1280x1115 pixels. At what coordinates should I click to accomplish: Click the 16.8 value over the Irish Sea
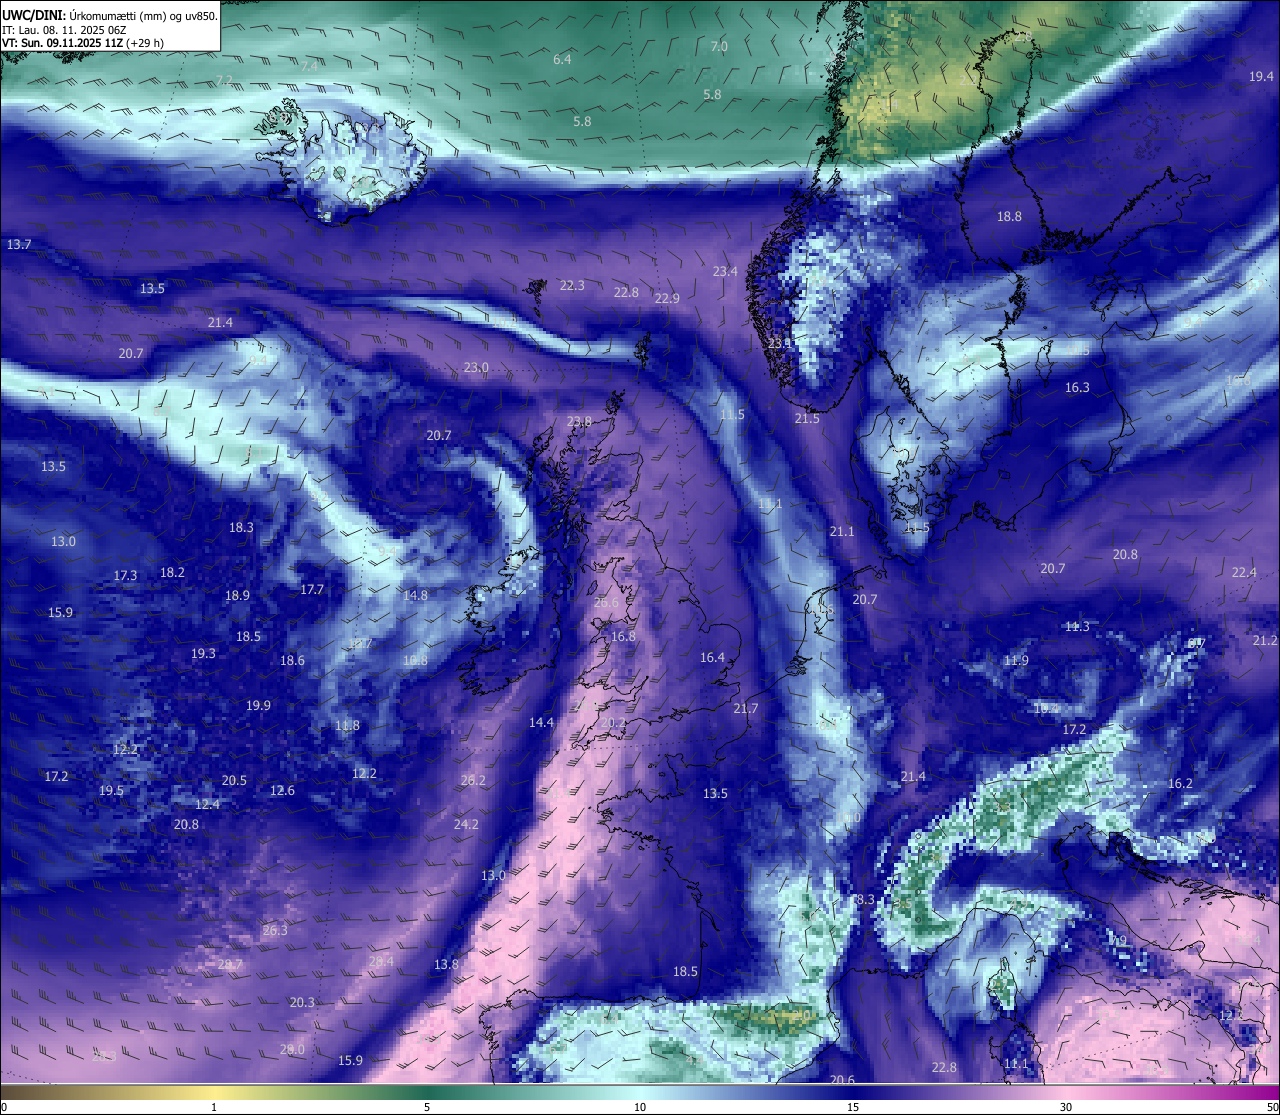[x=623, y=637]
